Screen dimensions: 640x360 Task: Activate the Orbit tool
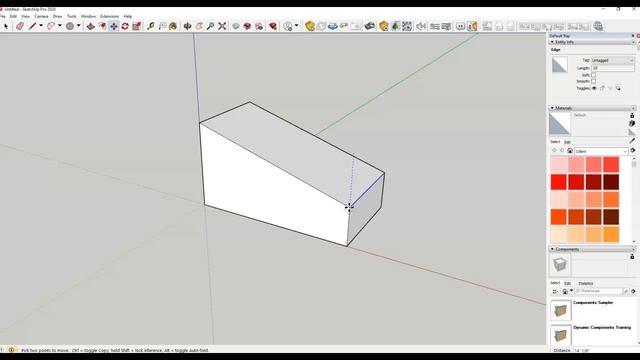coord(187,26)
